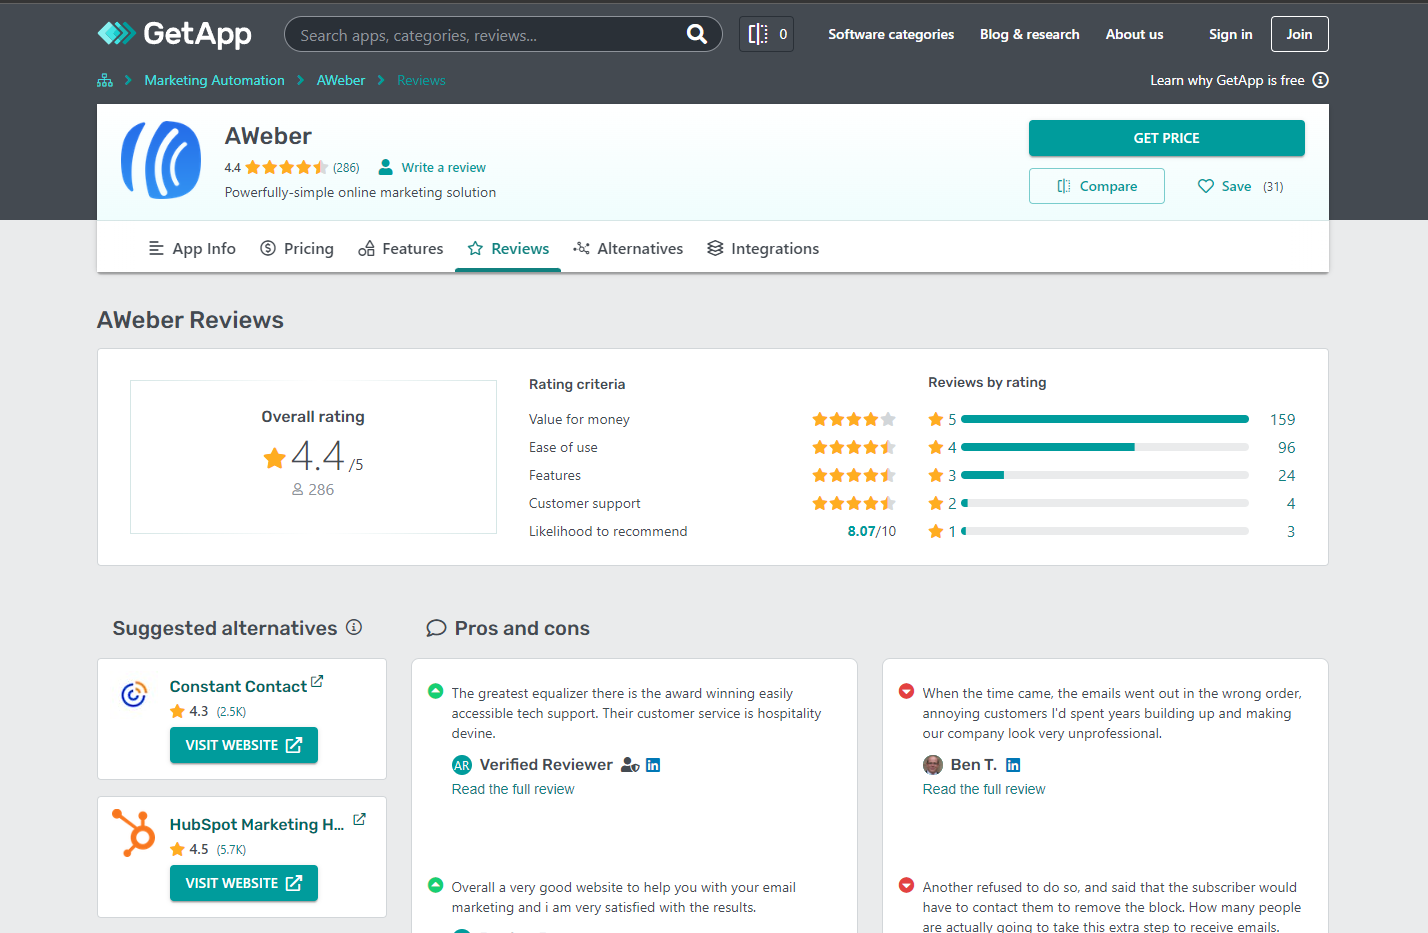Click the Sign in link

pos(1230,34)
